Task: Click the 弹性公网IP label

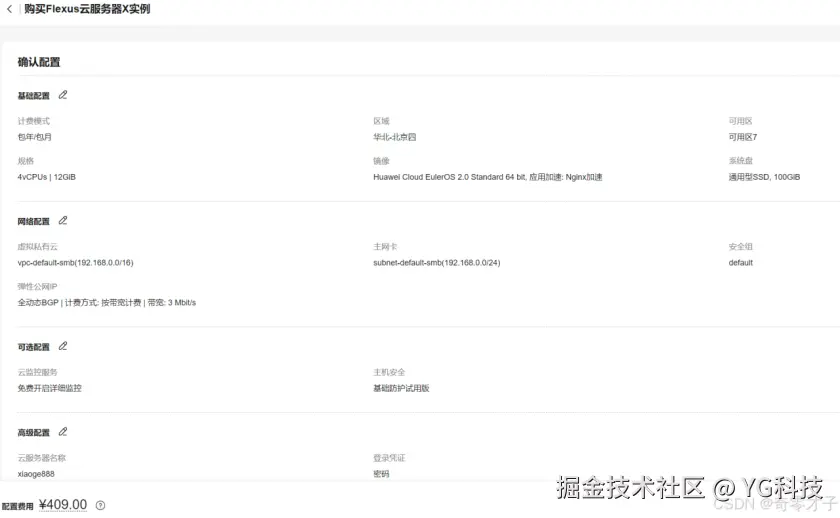Action: click(x=37, y=287)
